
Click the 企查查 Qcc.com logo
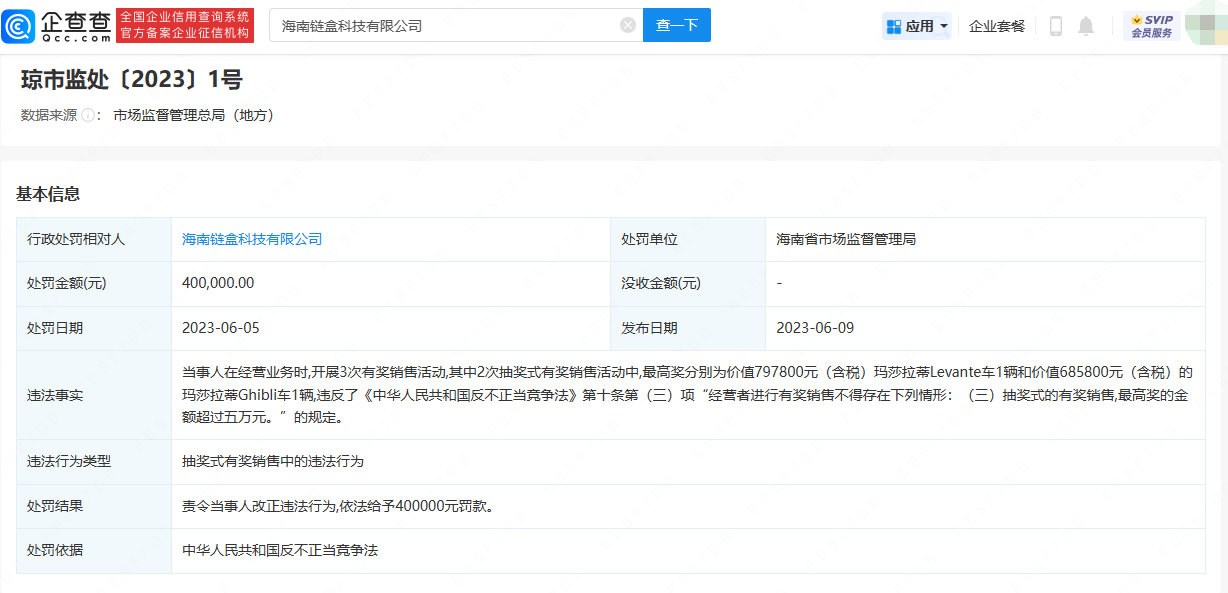pos(57,26)
